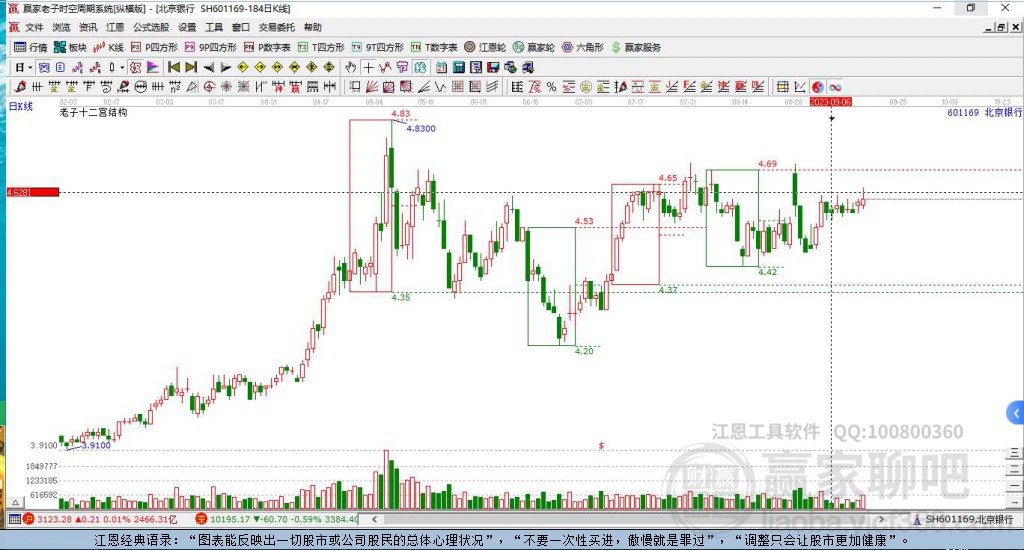Step chart right with black right arrow
Screen dimensions: 1024x550
tap(225, 67)
